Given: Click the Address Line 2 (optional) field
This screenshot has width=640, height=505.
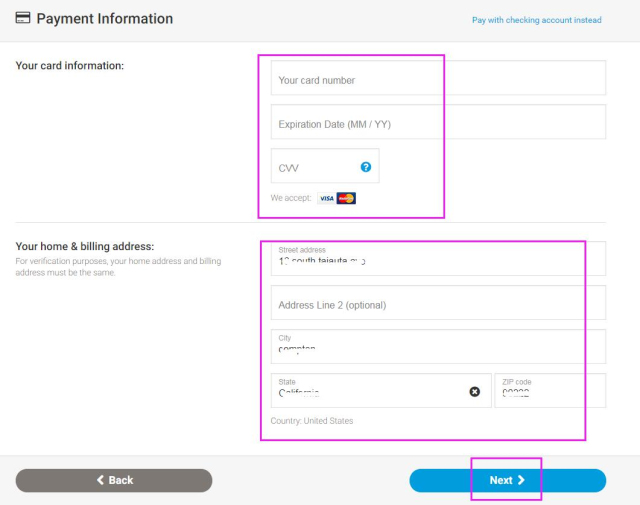Looking at the screenshot, I should coord(437,304).
